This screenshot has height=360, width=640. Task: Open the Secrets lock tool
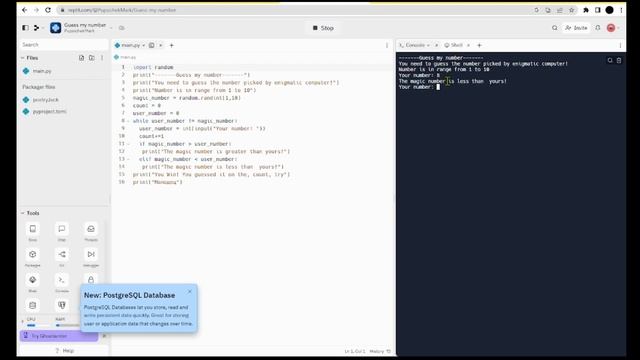[x=91, y=280]
